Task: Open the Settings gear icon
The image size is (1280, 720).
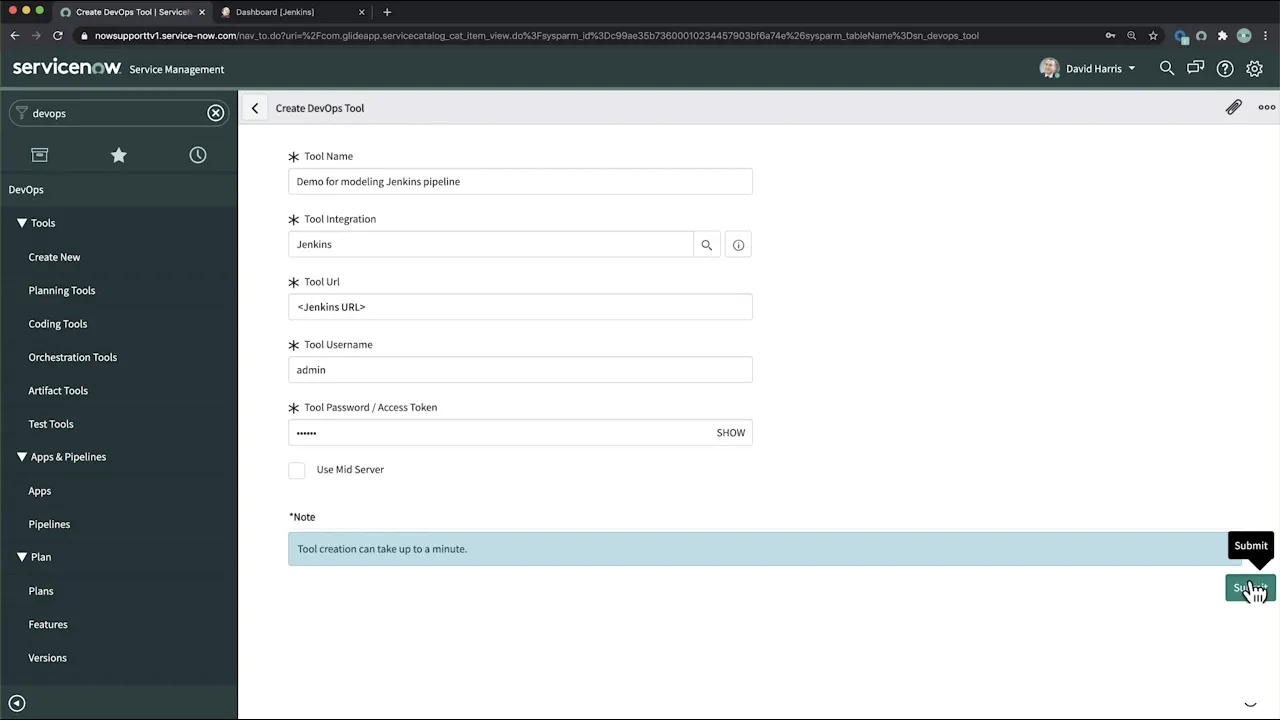Action: [x=1254, y=68]
